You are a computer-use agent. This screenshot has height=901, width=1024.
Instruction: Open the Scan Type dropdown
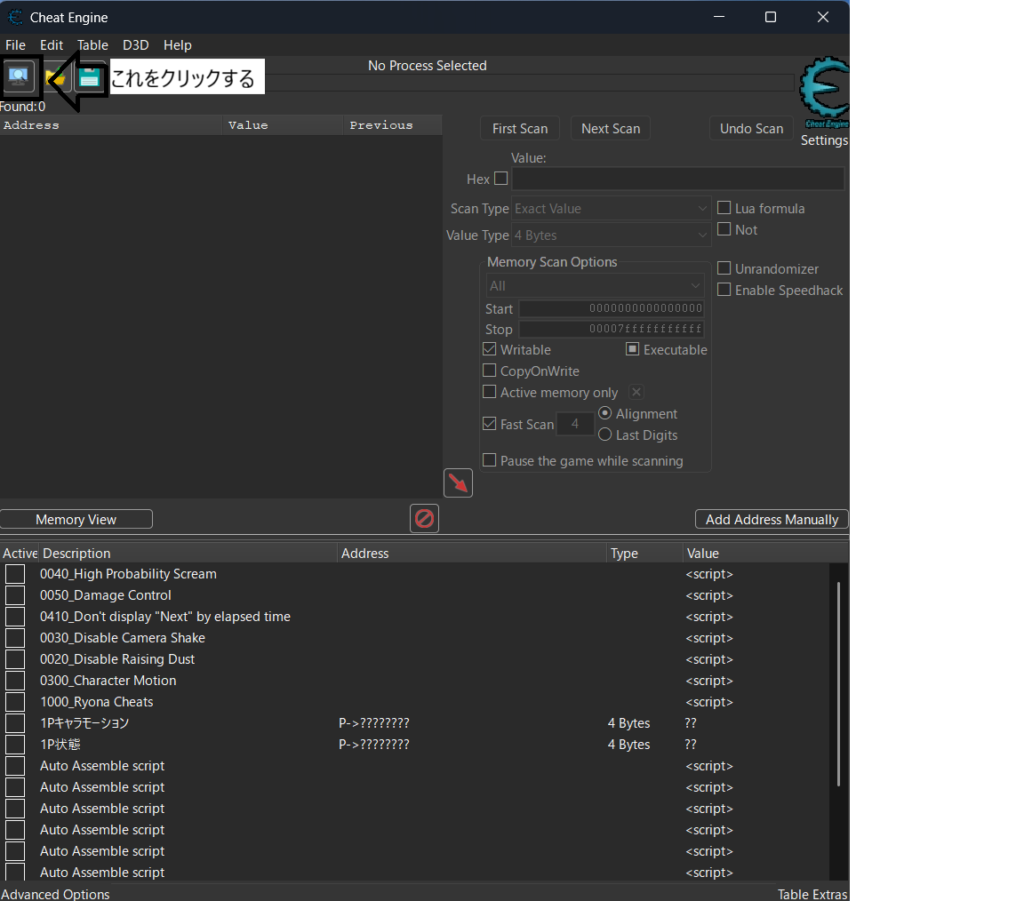[611, 209]
